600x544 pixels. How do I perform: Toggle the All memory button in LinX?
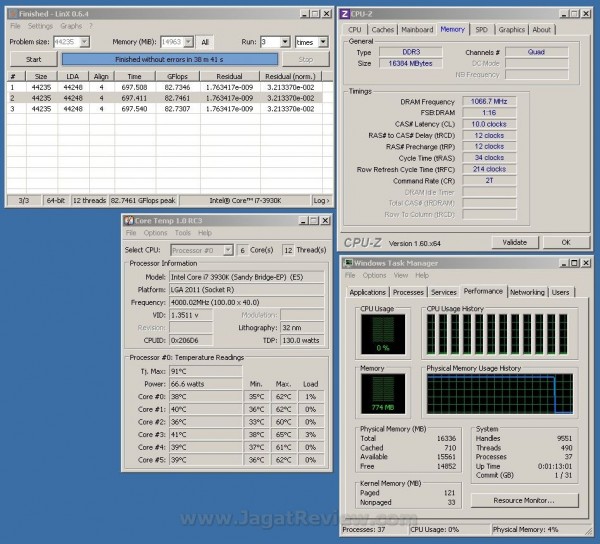coord(204,42)
